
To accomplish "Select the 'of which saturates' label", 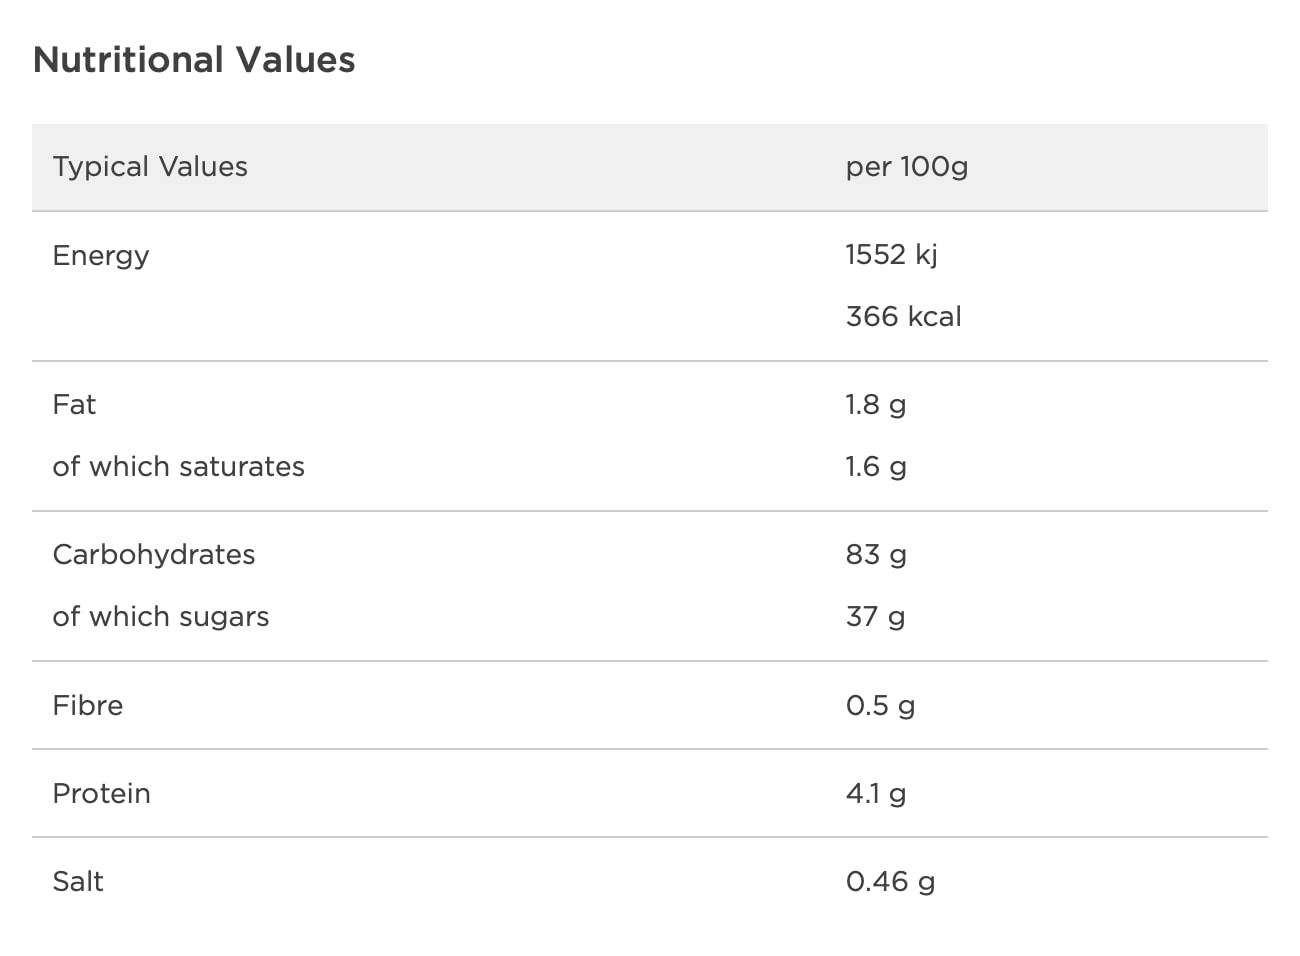I will pos(178,467).
